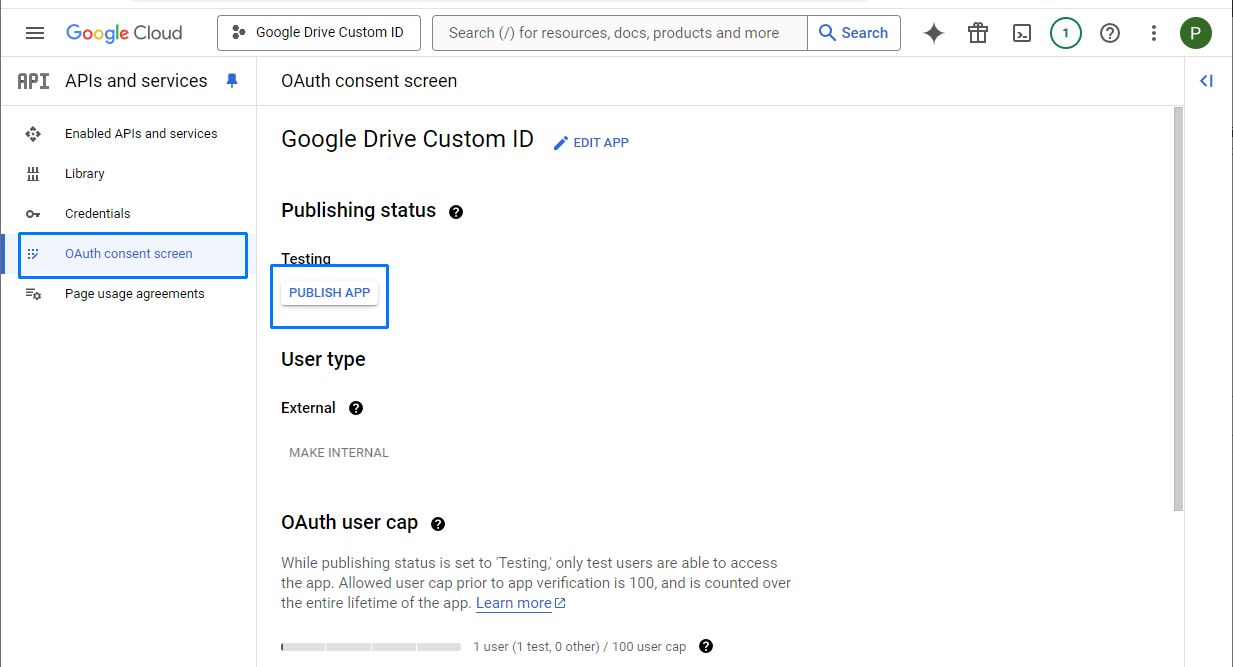Open the Gemini AI assistant
The width and height of the screenshot is (1233, 667).
(933, 33)
